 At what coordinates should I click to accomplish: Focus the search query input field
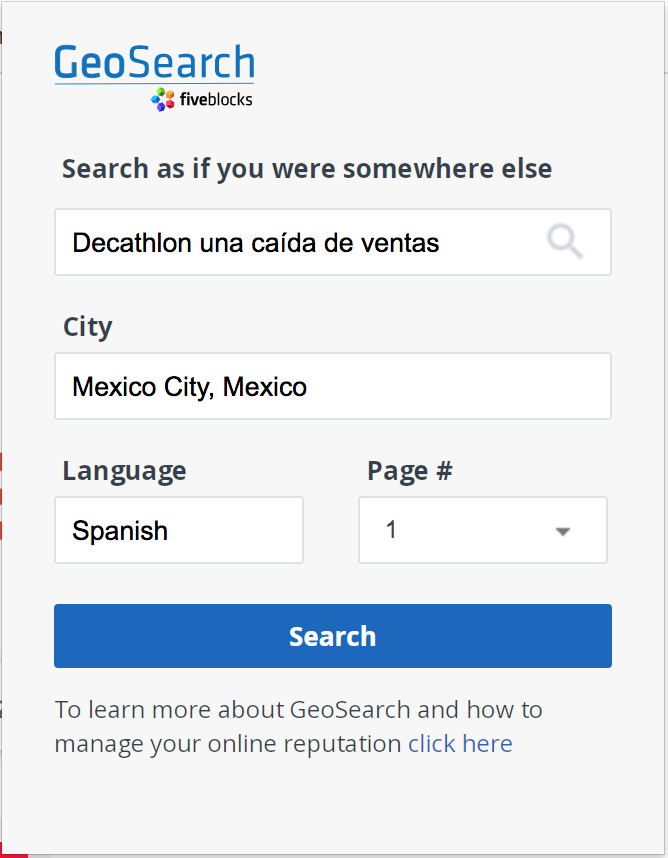[300, 242]
